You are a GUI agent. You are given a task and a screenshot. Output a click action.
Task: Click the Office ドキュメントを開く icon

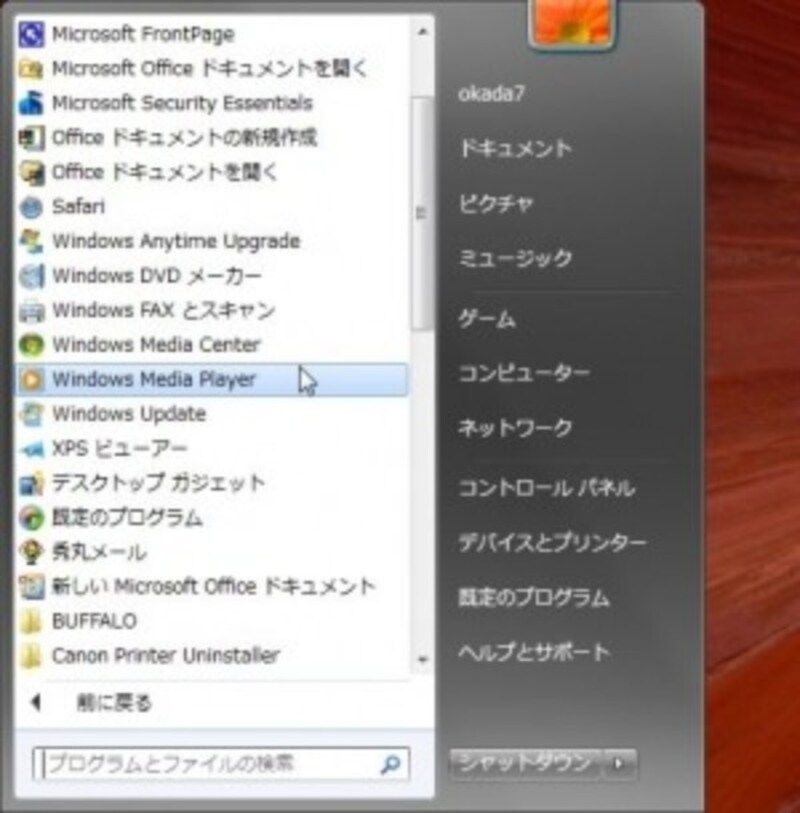[x=31, y=172]
